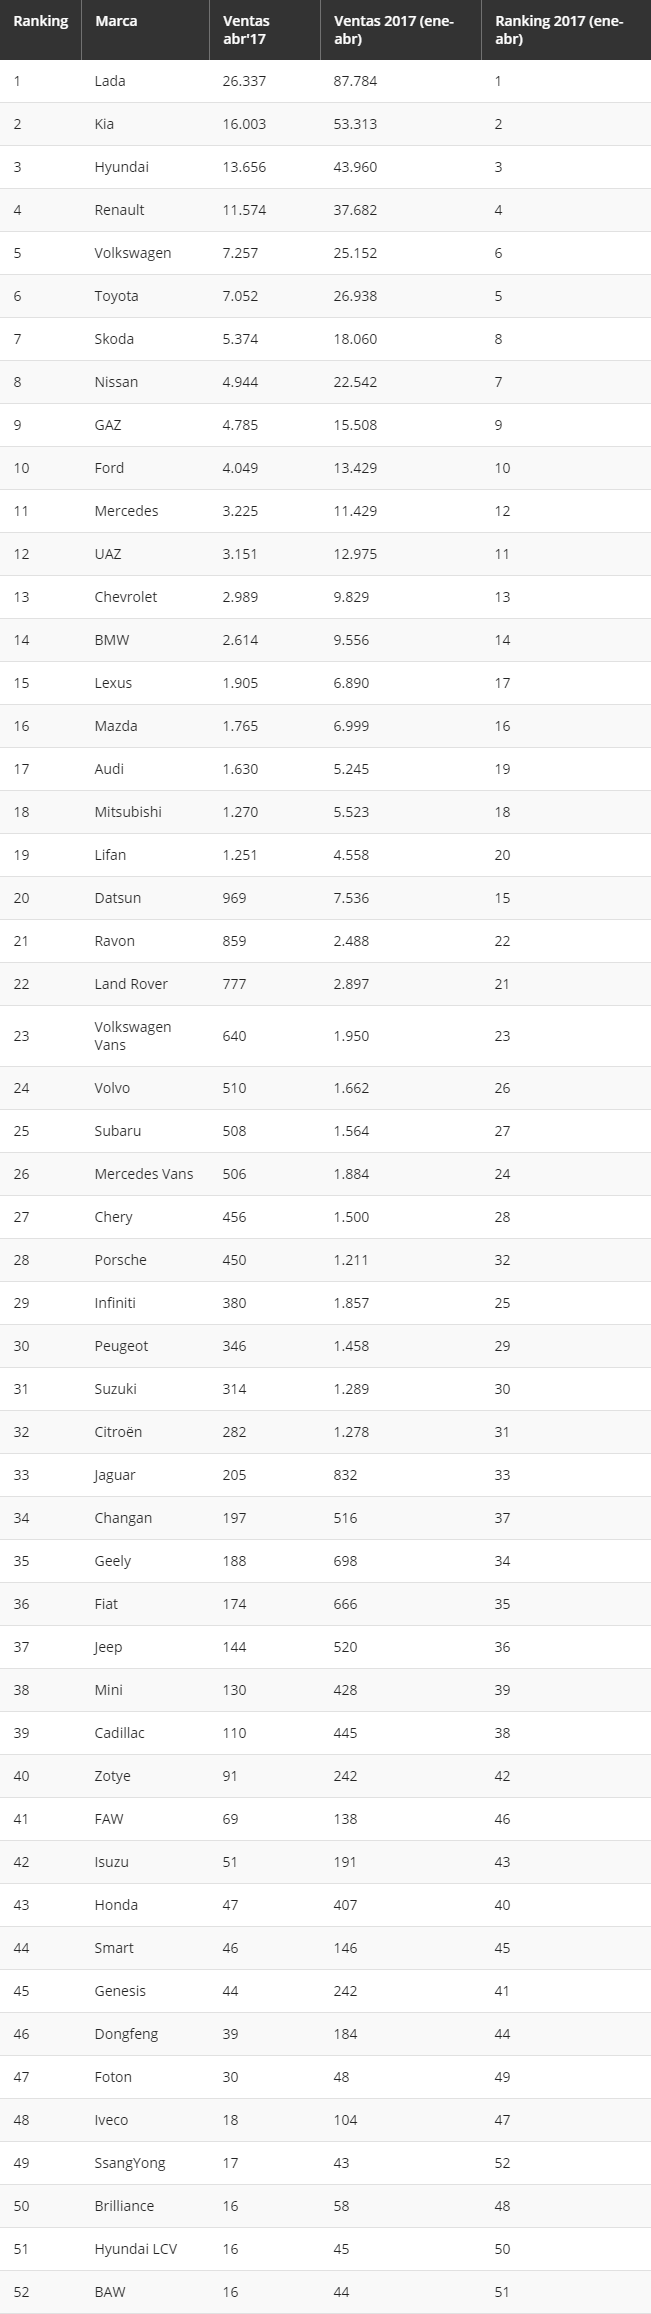Select the Lada brand cell
Image resolution: width=651 pixels, height=2314 pixels.
[x=110, y=81]
